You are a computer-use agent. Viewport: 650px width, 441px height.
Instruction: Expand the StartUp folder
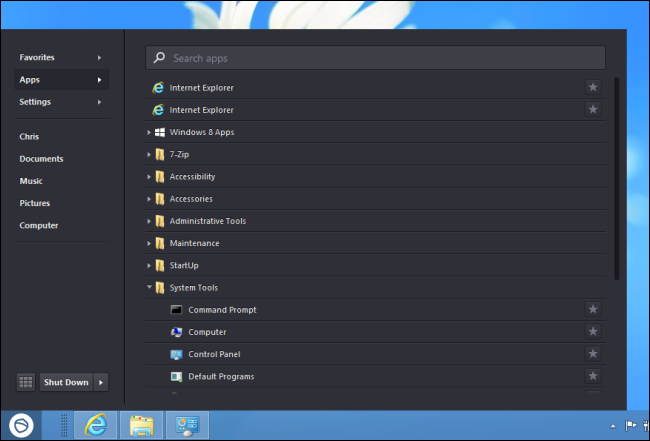(149, 265)
